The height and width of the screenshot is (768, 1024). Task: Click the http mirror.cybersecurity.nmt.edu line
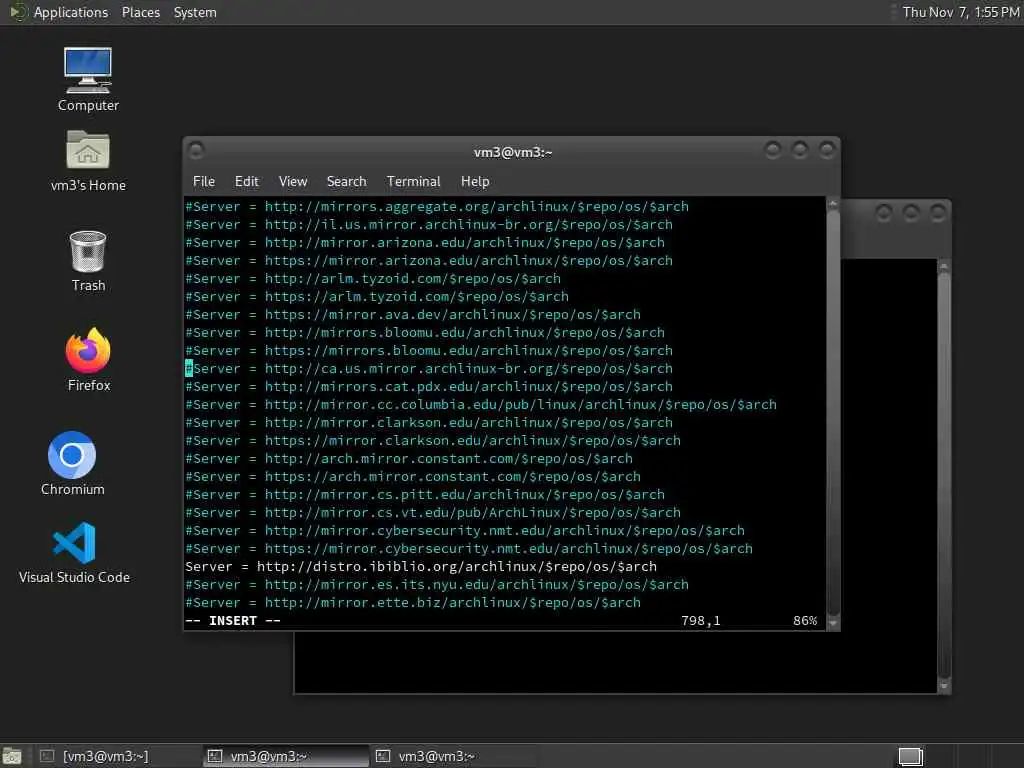click(x=465, y=531)
